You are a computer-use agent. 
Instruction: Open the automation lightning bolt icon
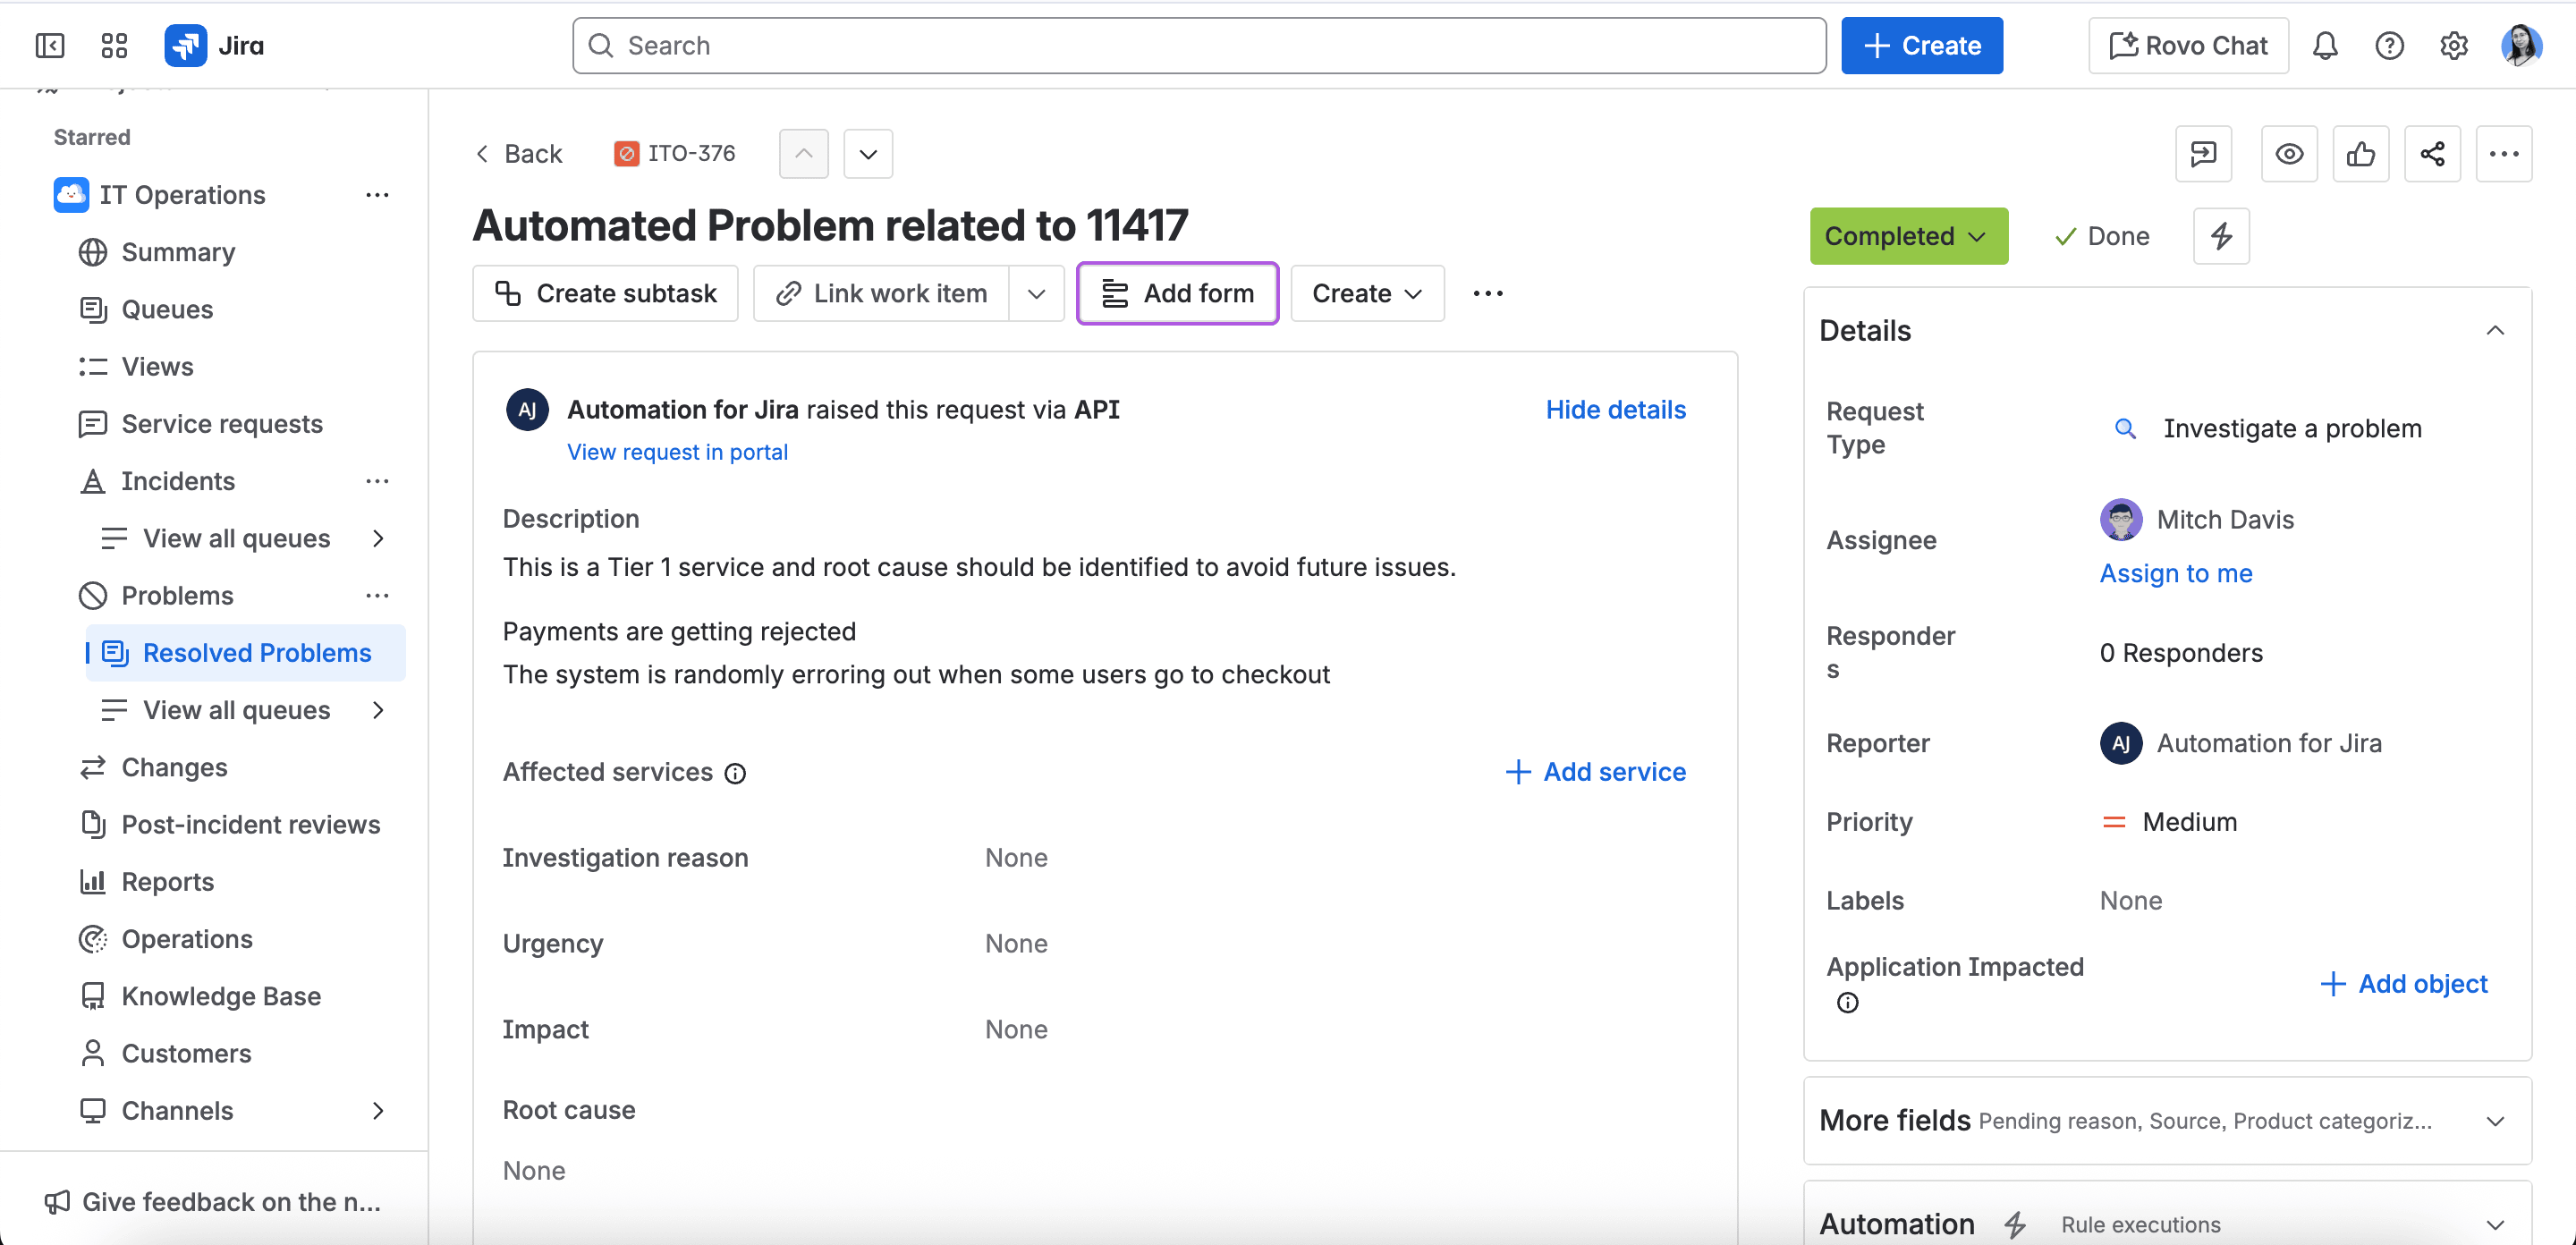[2221, 236]
